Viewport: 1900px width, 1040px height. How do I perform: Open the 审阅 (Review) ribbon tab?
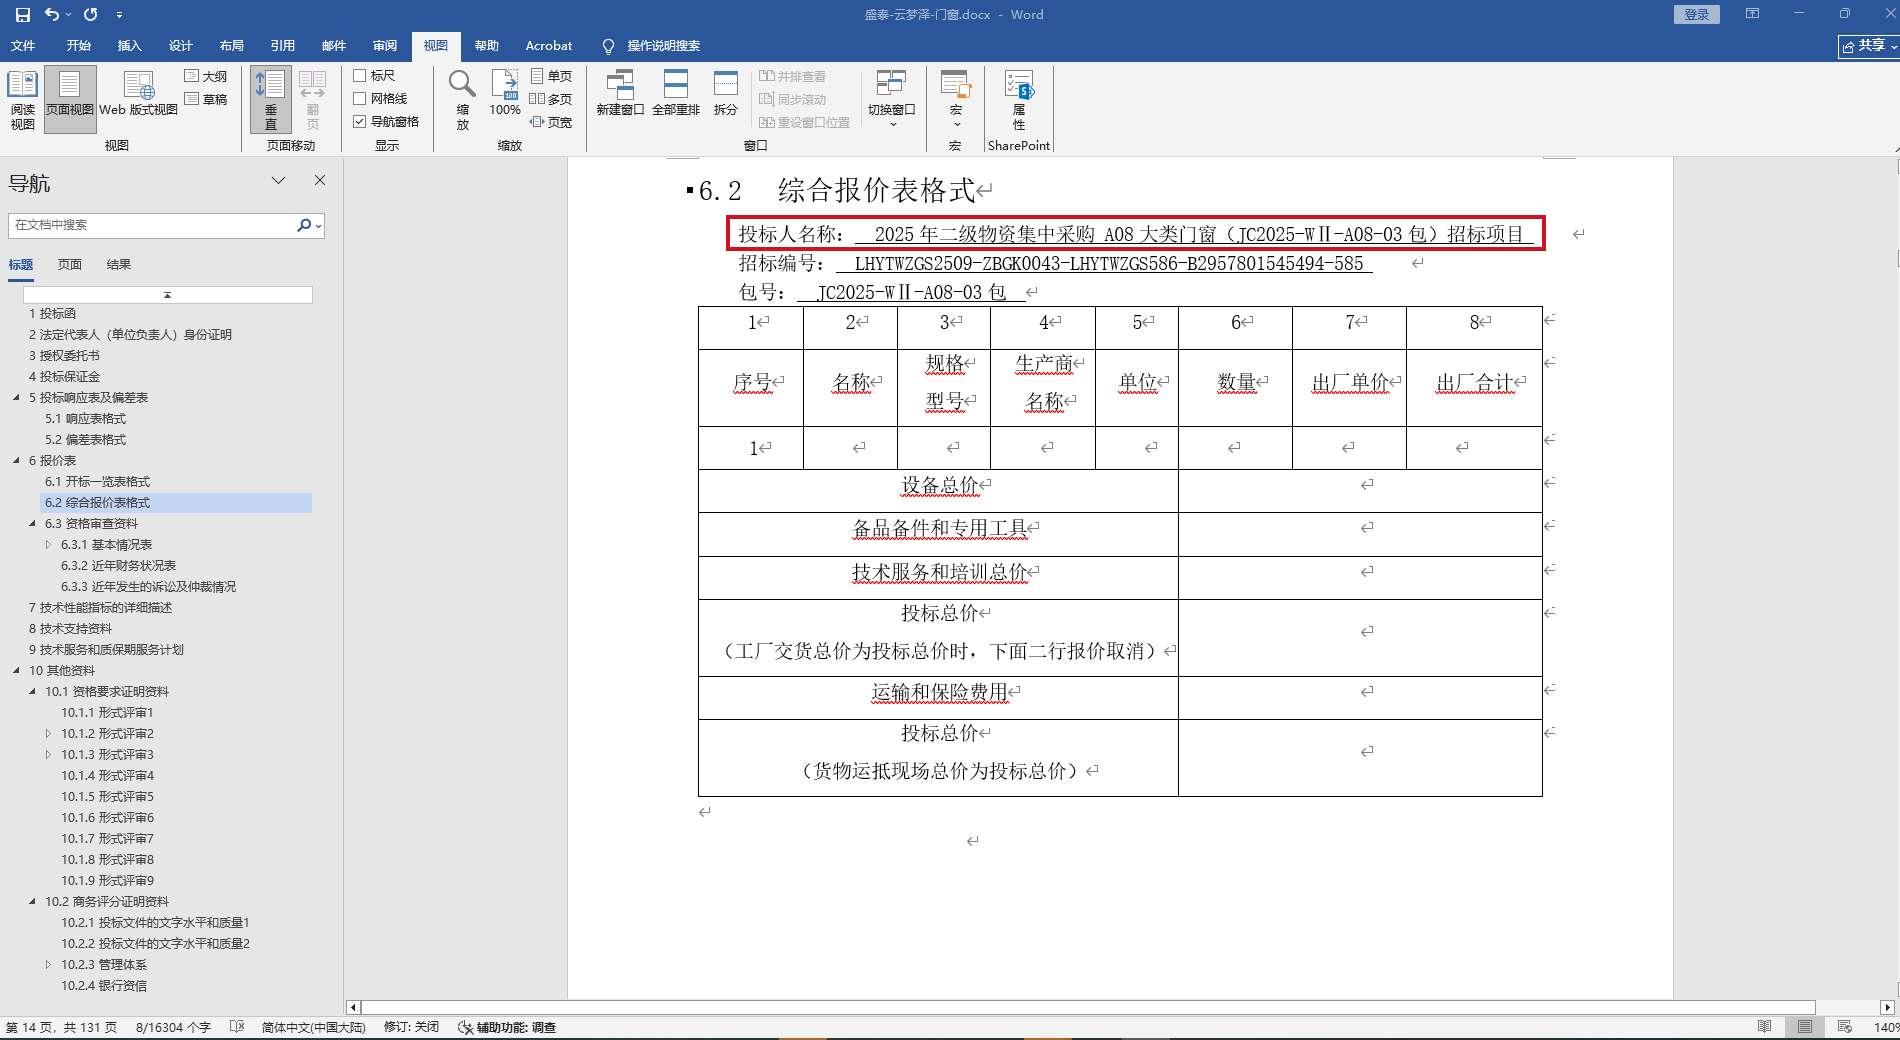pyautogui.click(x=385, y=46)
